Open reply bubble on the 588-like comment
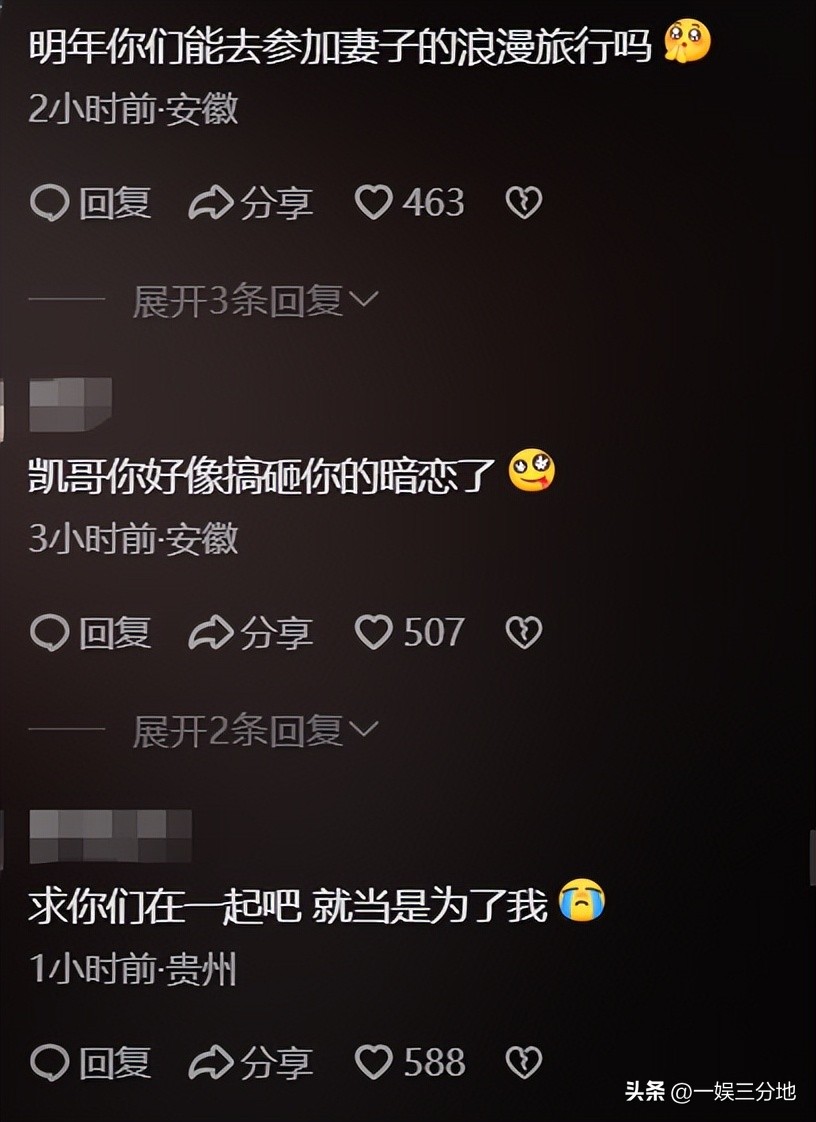The height and width of the screenshot is (1122, 816). tap(91, 1063)
